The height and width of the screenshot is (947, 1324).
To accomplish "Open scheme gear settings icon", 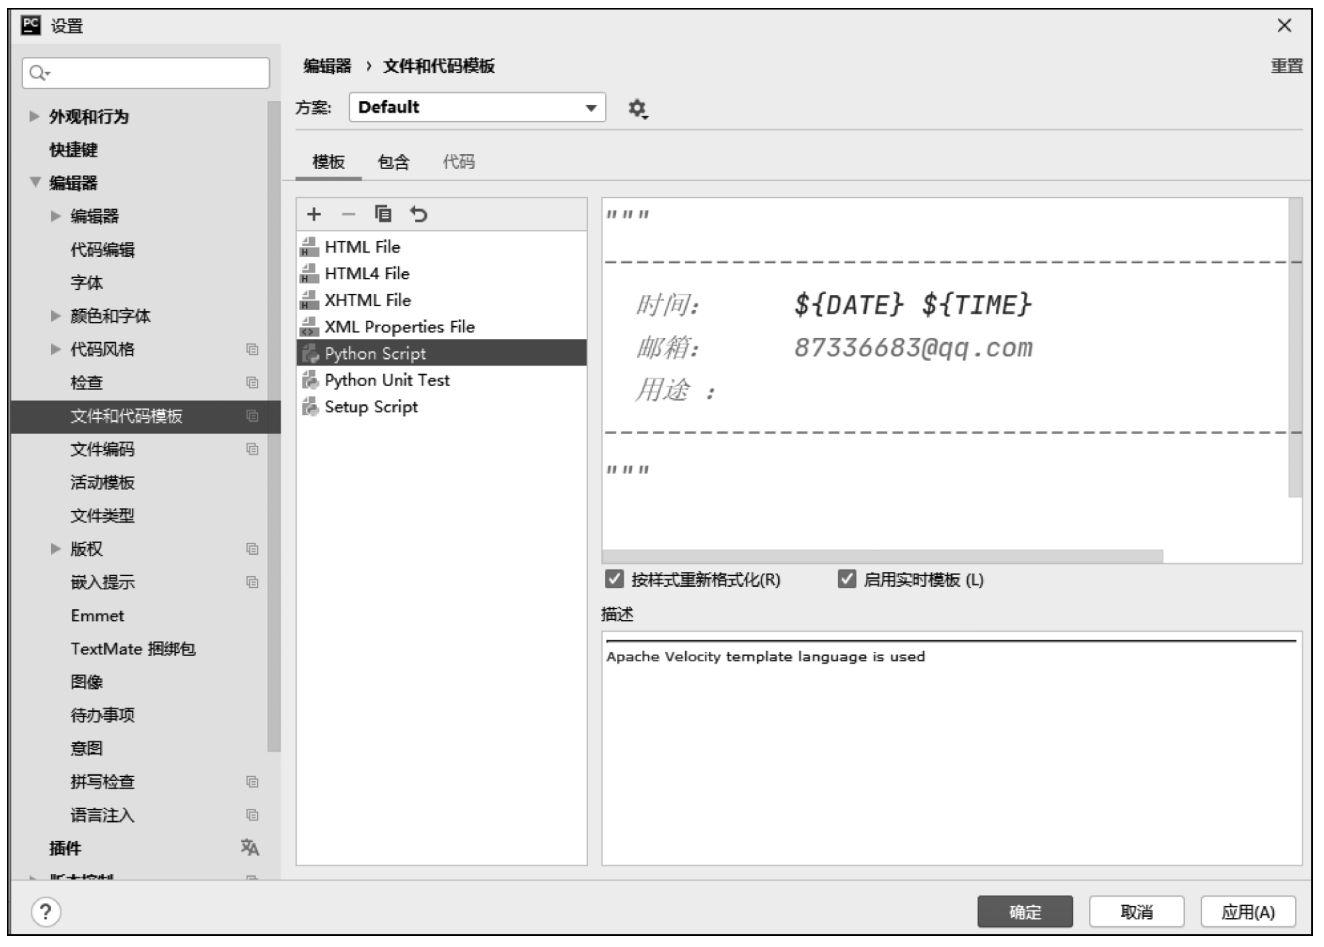I will (637, 108).
